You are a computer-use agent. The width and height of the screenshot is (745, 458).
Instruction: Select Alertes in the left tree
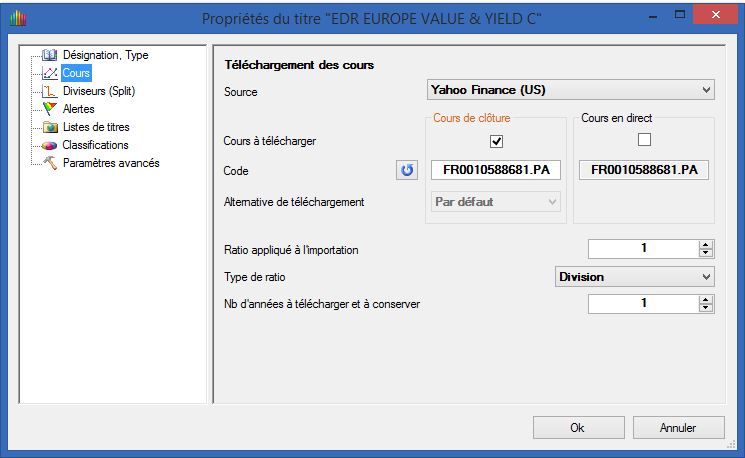pyautogui.click(x=78, y=109)
